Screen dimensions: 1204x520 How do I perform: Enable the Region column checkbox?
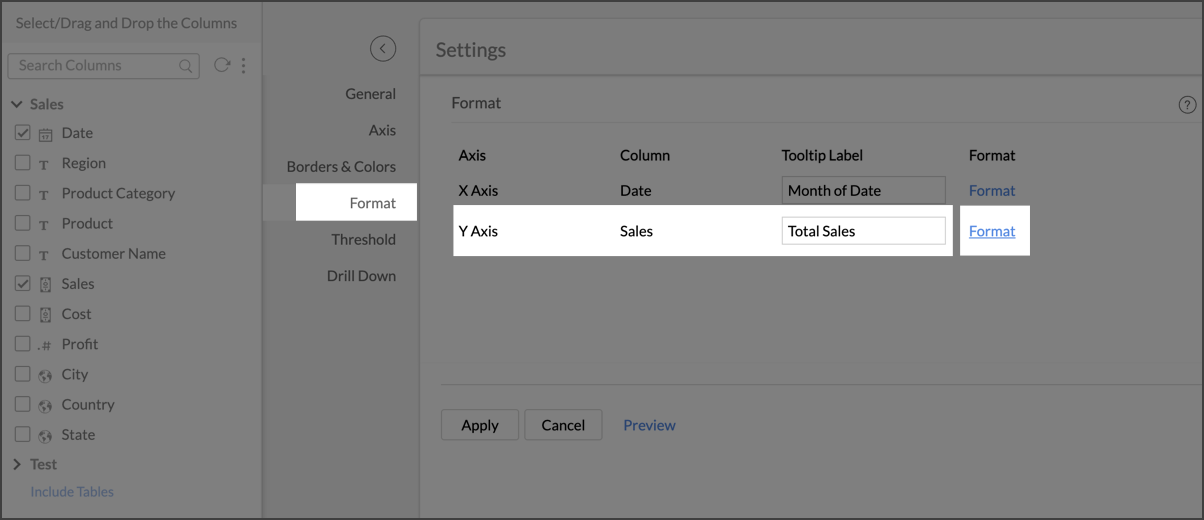coord(22,163)
